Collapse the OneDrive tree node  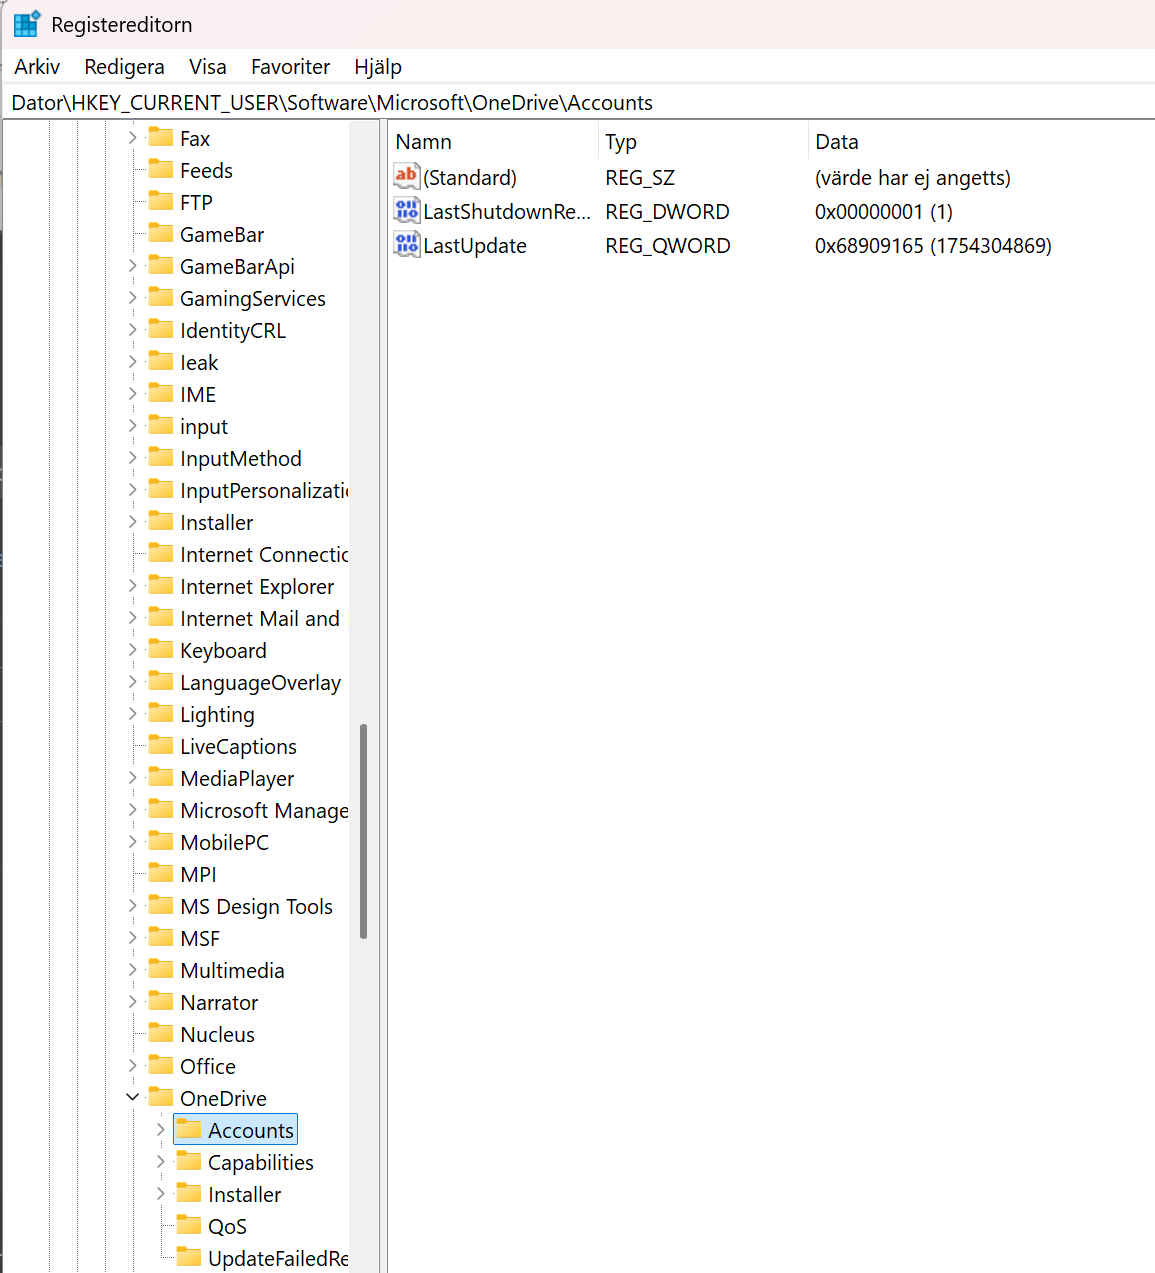pos(132,1097)
